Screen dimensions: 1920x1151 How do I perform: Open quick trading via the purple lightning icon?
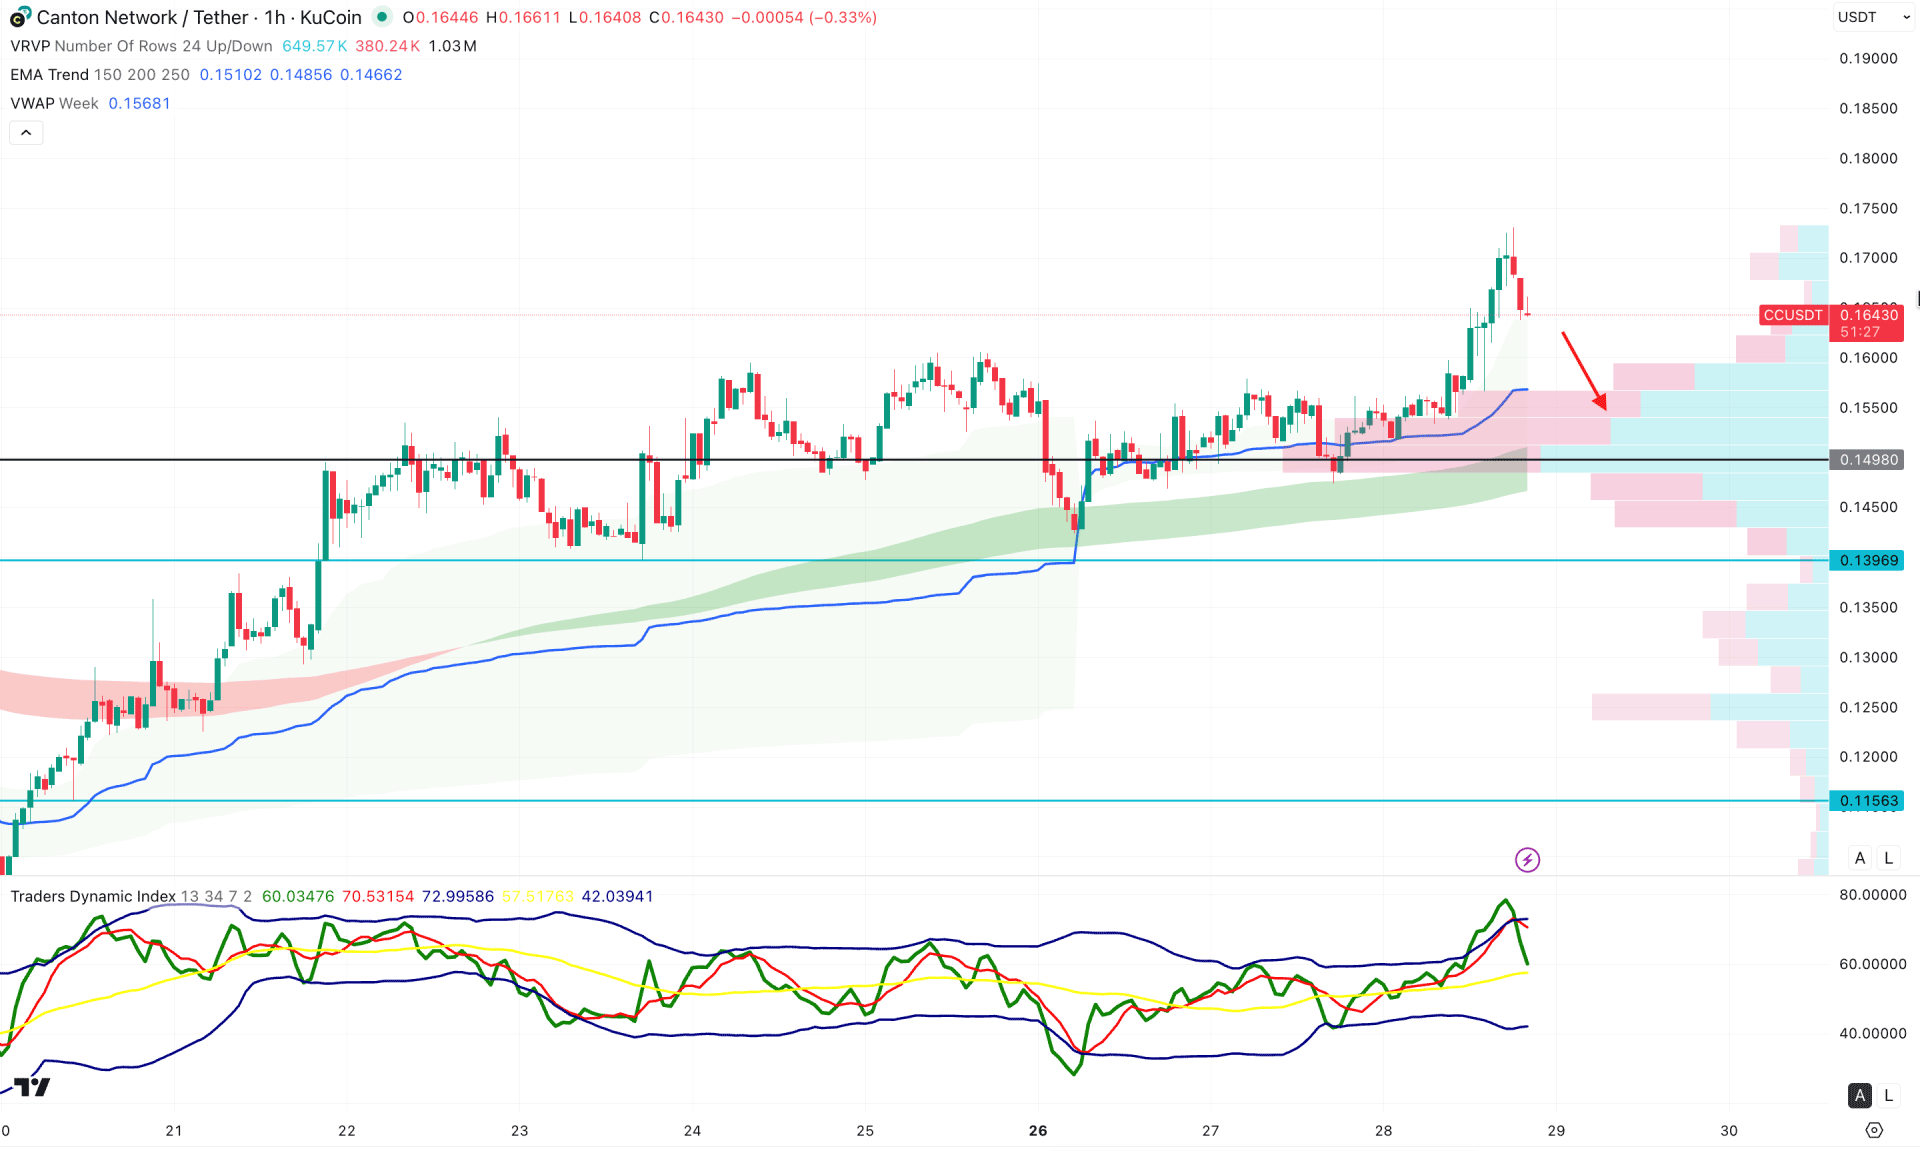point(1527,860)
